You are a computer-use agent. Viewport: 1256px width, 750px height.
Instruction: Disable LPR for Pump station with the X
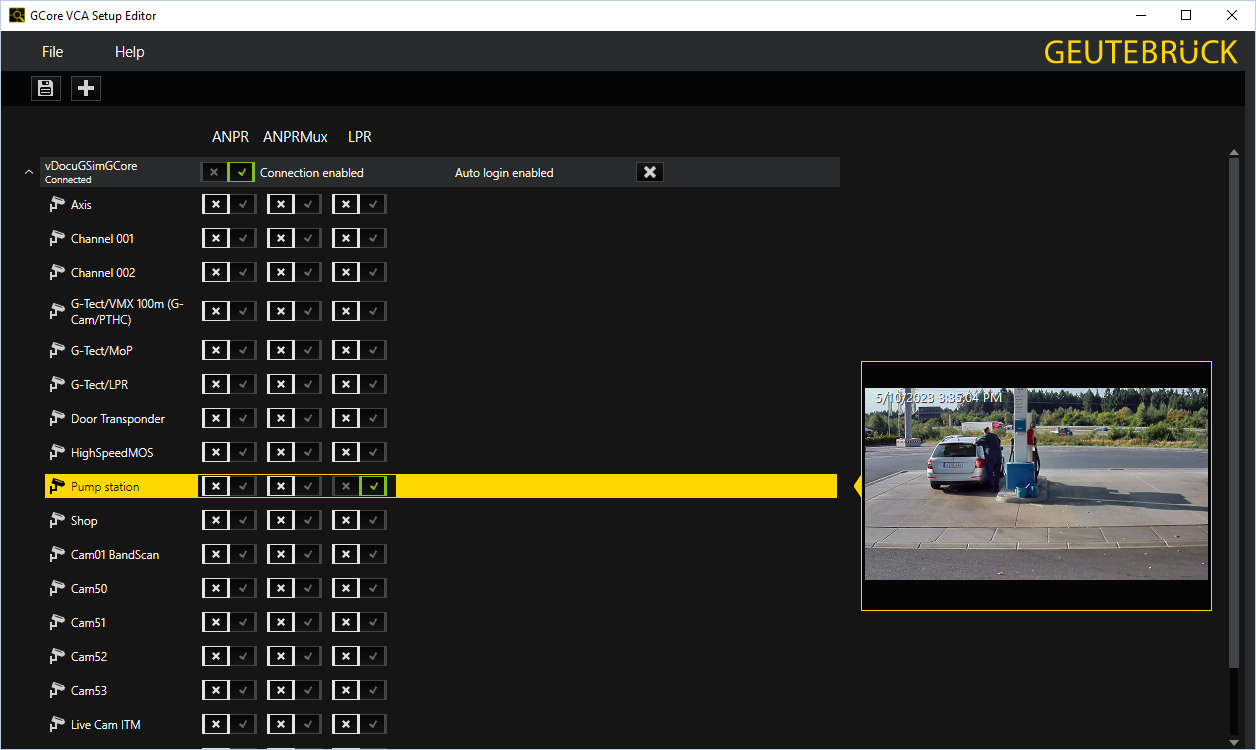pos(346,487)
